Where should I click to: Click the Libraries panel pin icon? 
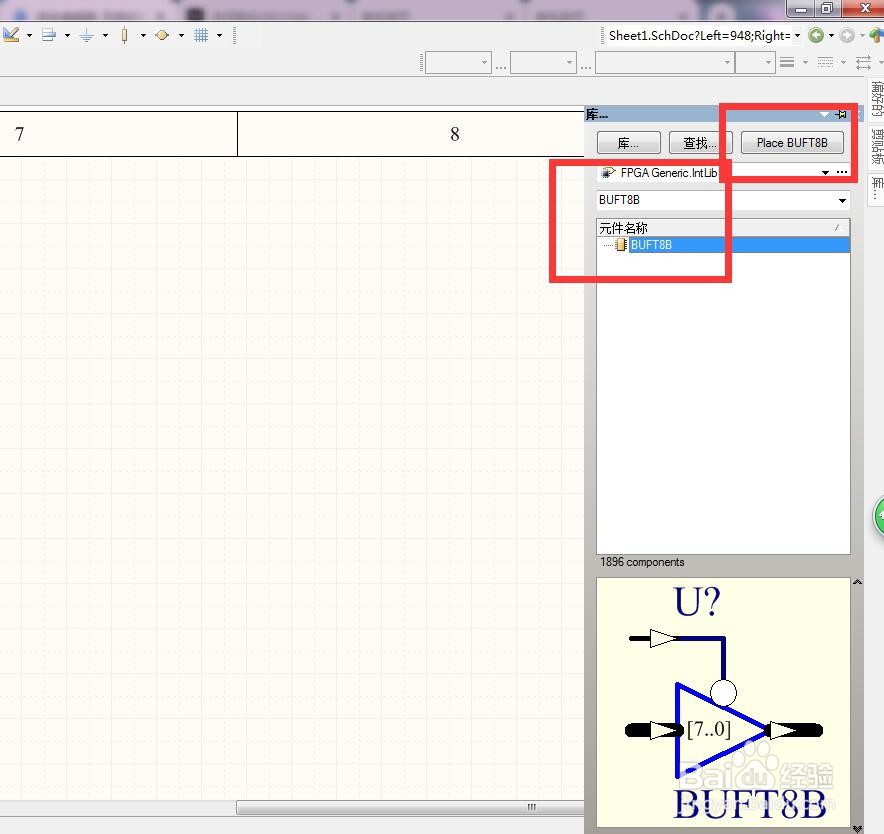coord(842,114)
